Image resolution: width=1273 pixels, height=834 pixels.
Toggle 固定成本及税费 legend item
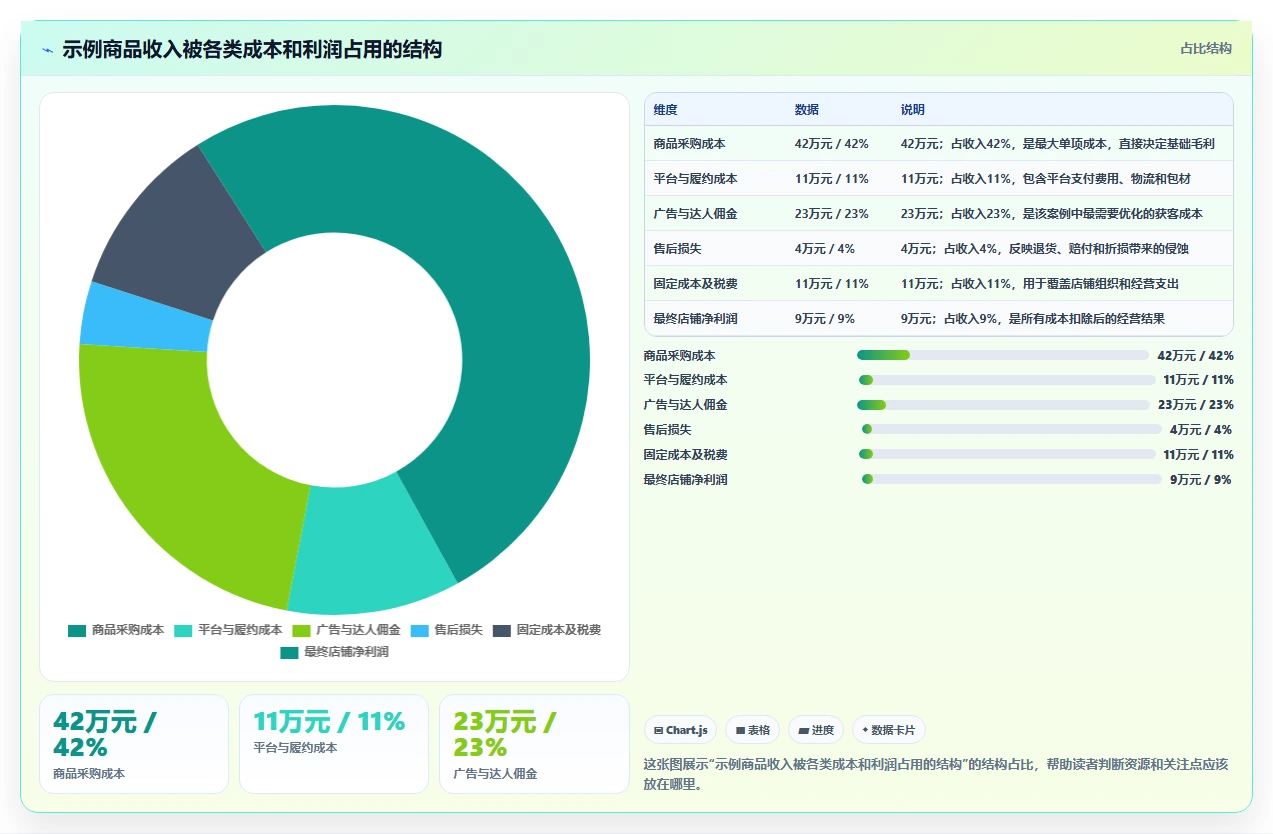[x=547, y=630]
